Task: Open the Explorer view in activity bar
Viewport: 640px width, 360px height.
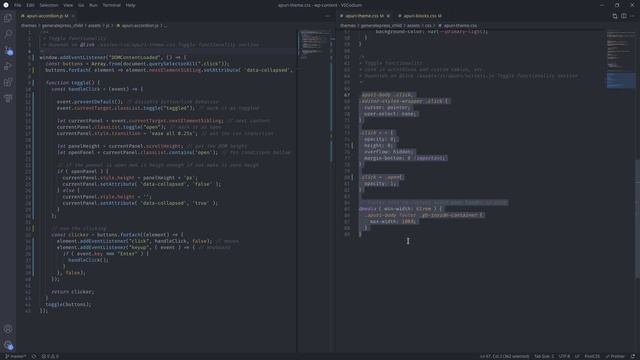Action: click(x=8, y=18)
